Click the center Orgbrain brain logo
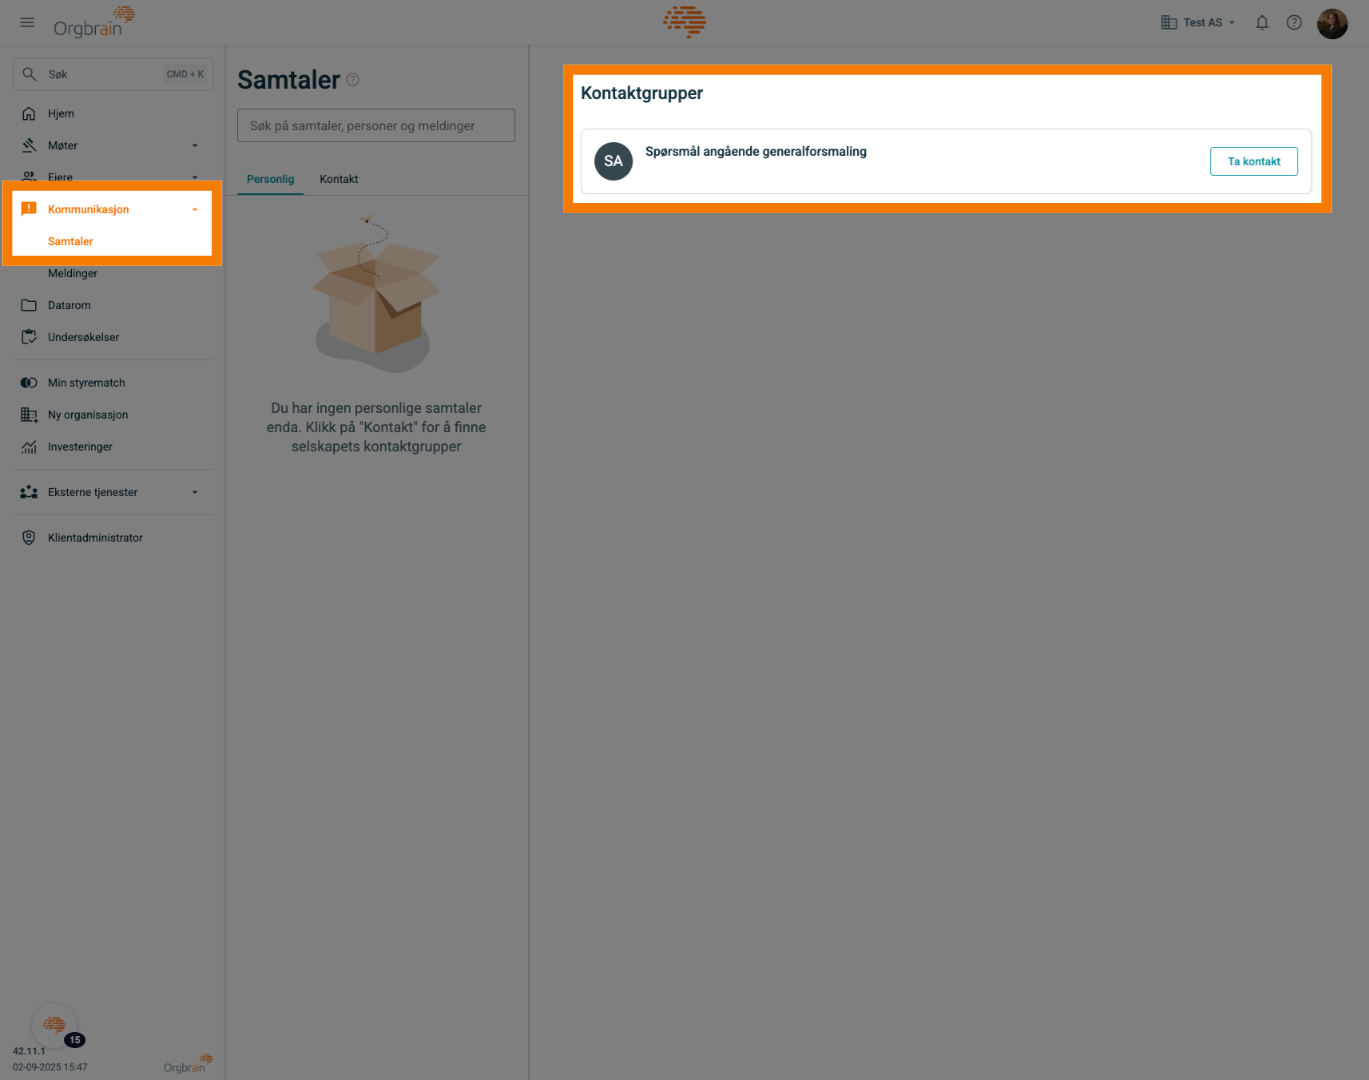Image resolution: width=1369 pixels, height=1080 pixels. 685,21
